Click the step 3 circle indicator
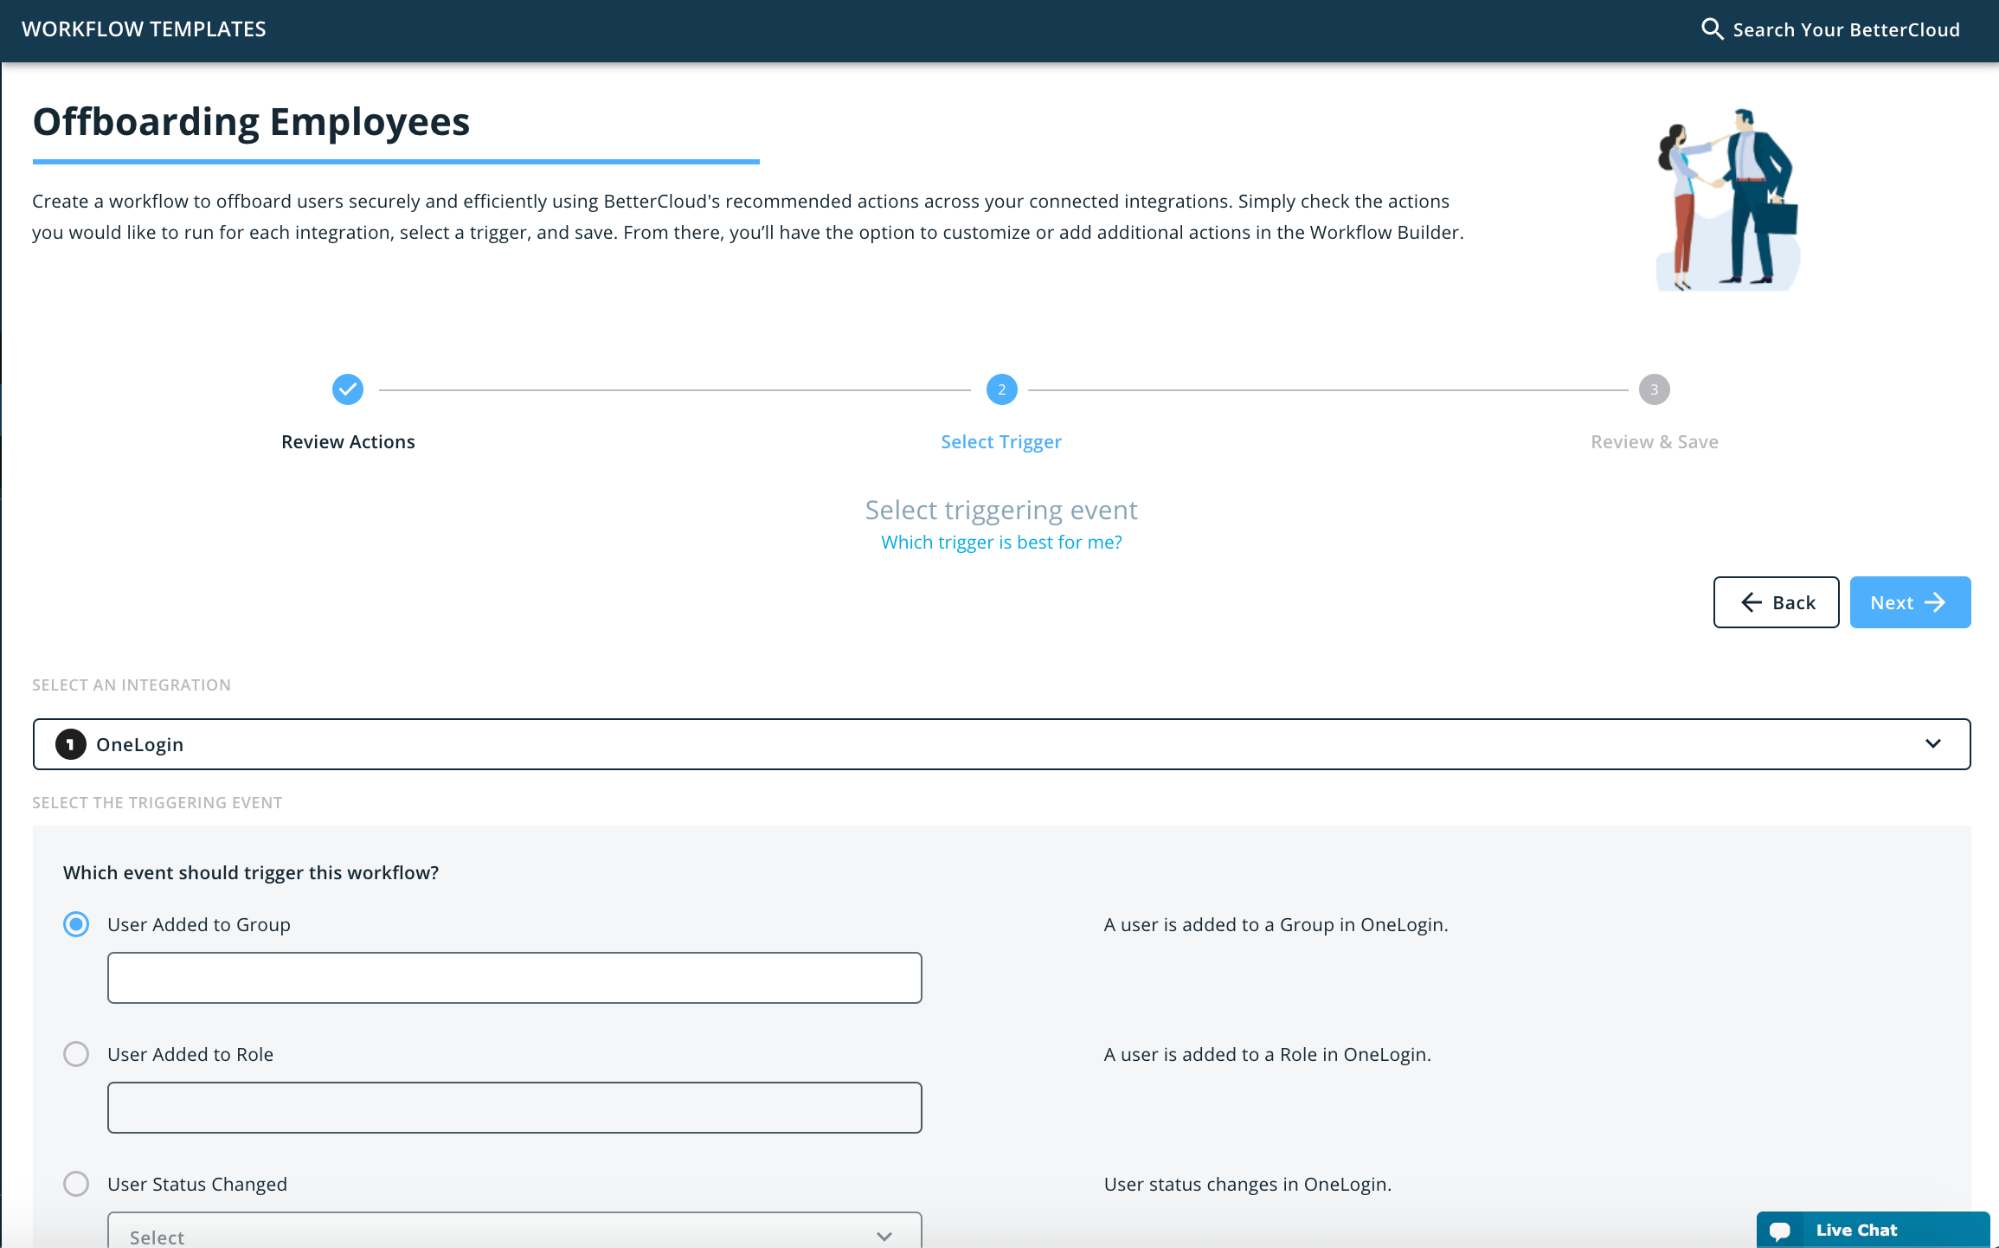 (1654, 389)
